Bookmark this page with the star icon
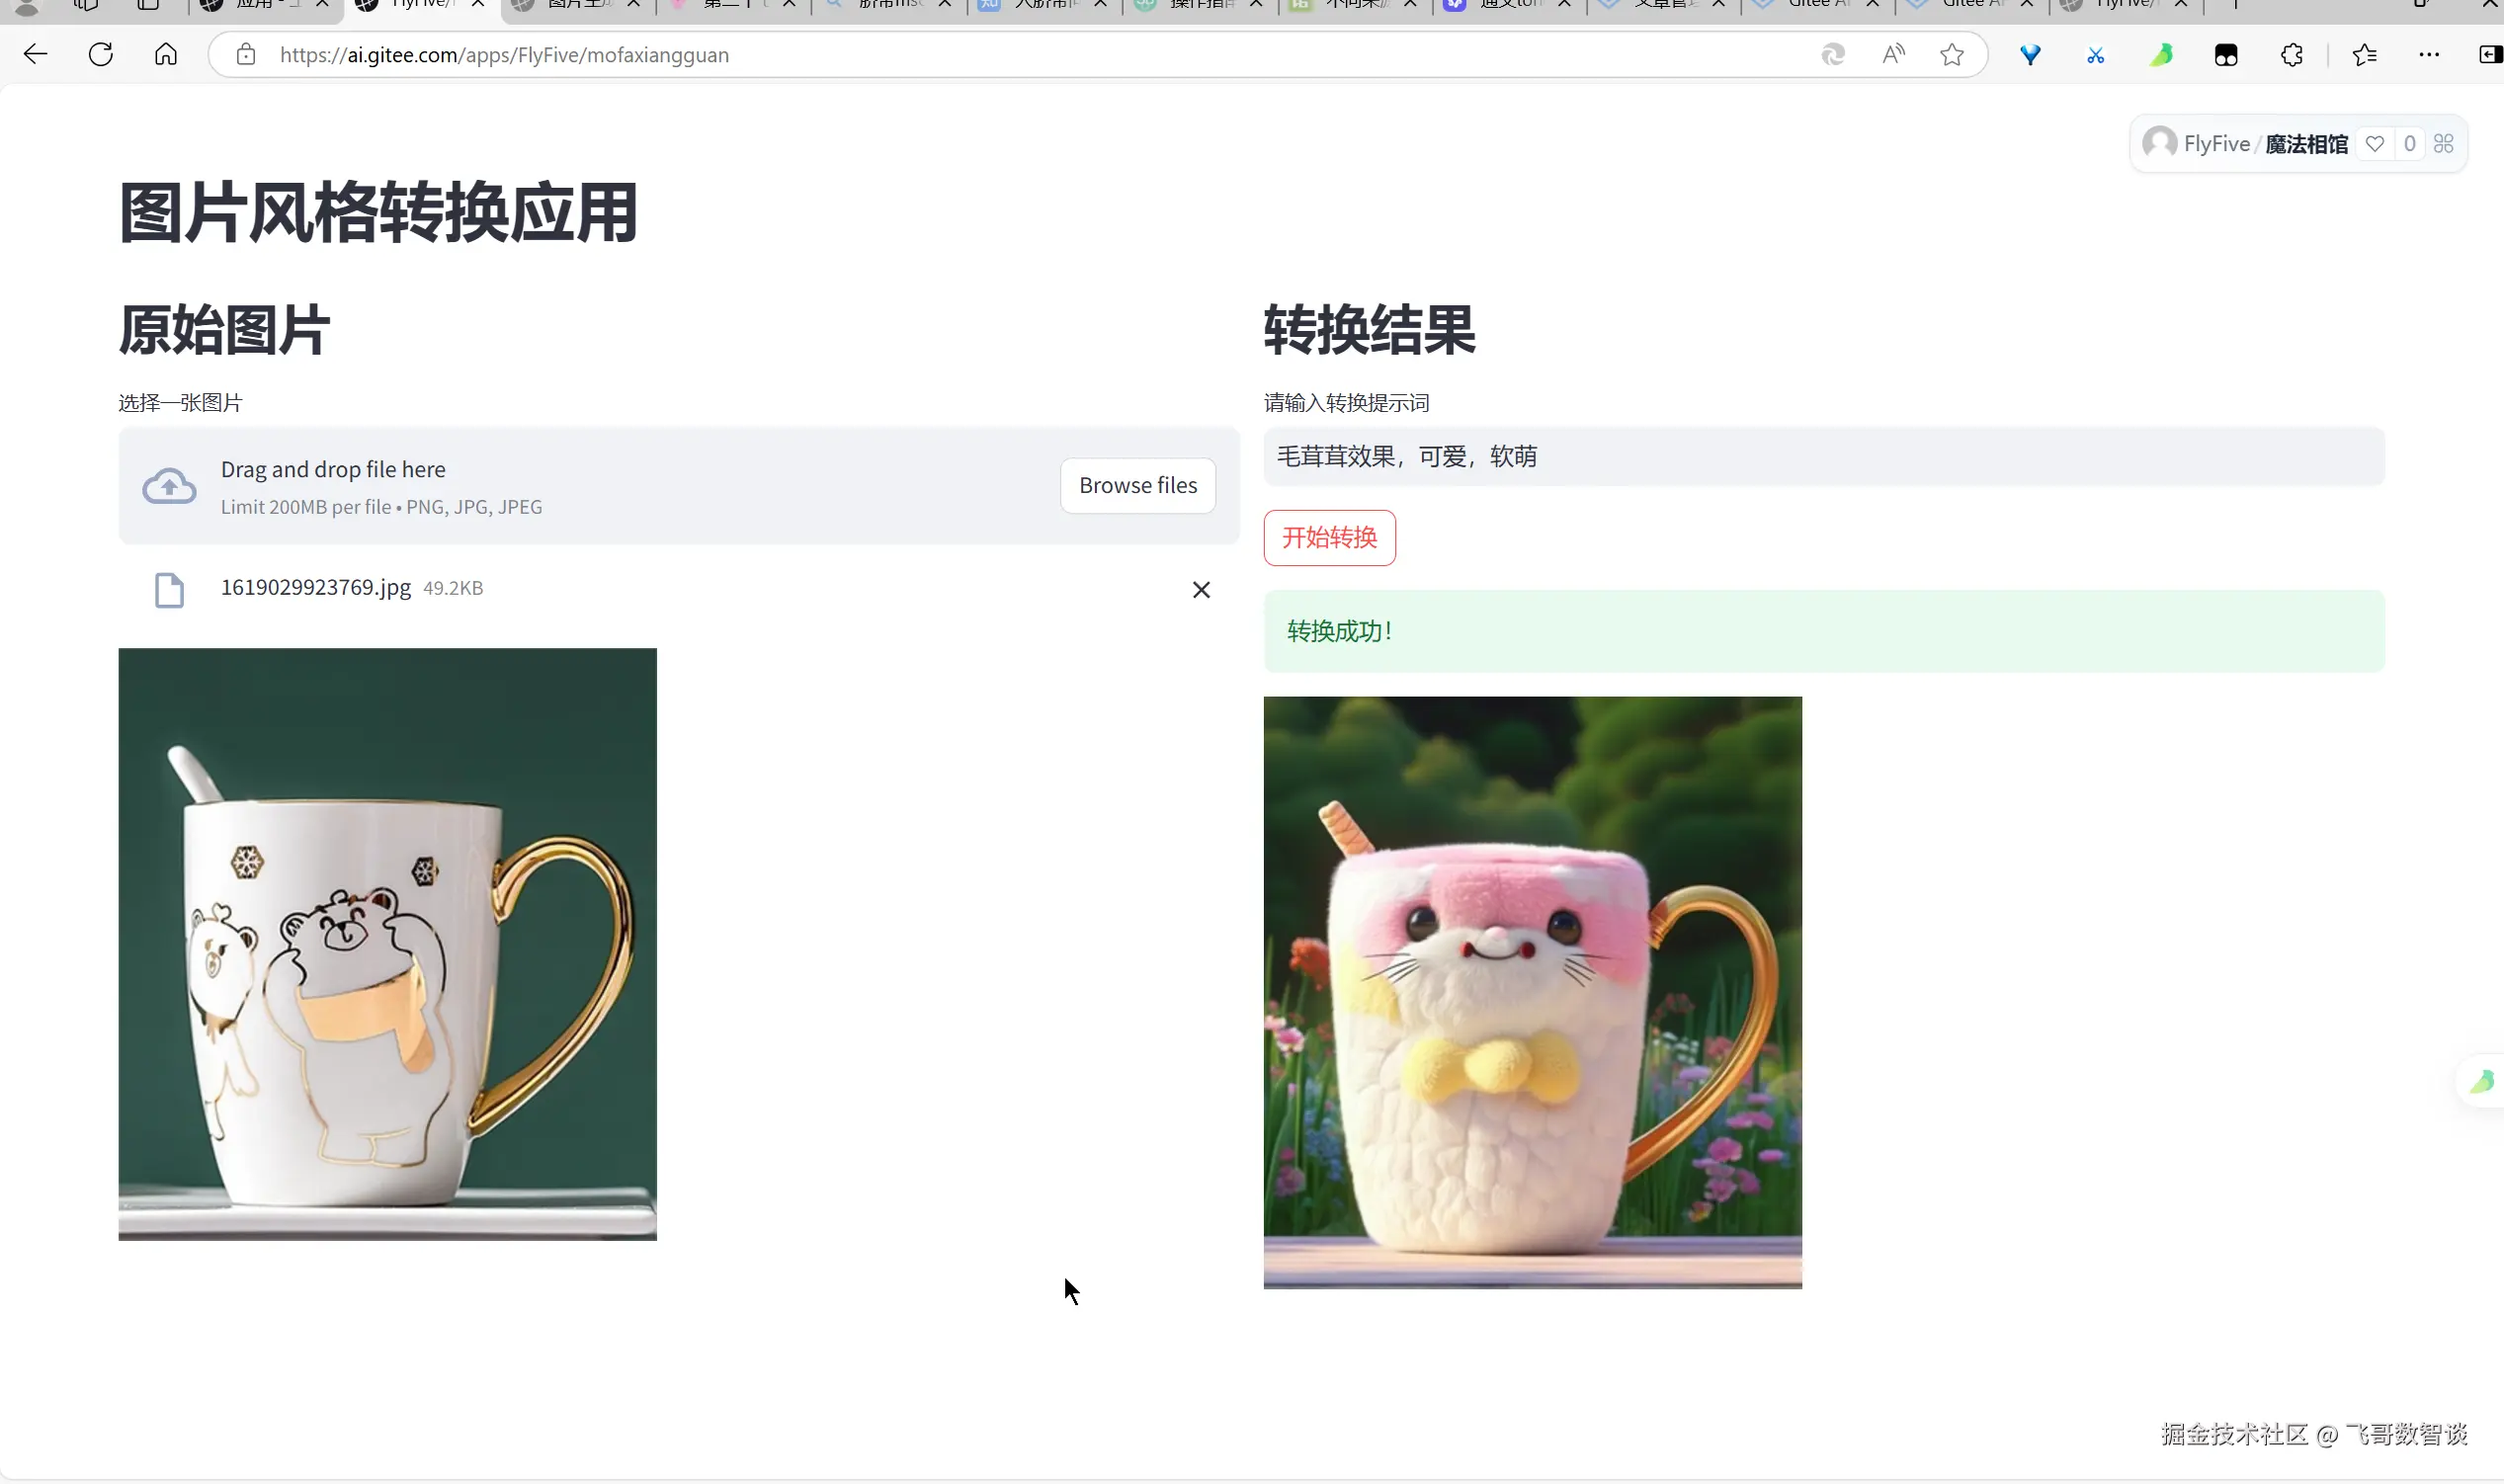This screenshot has width=2504, height=1484. tap(1951, 54)
